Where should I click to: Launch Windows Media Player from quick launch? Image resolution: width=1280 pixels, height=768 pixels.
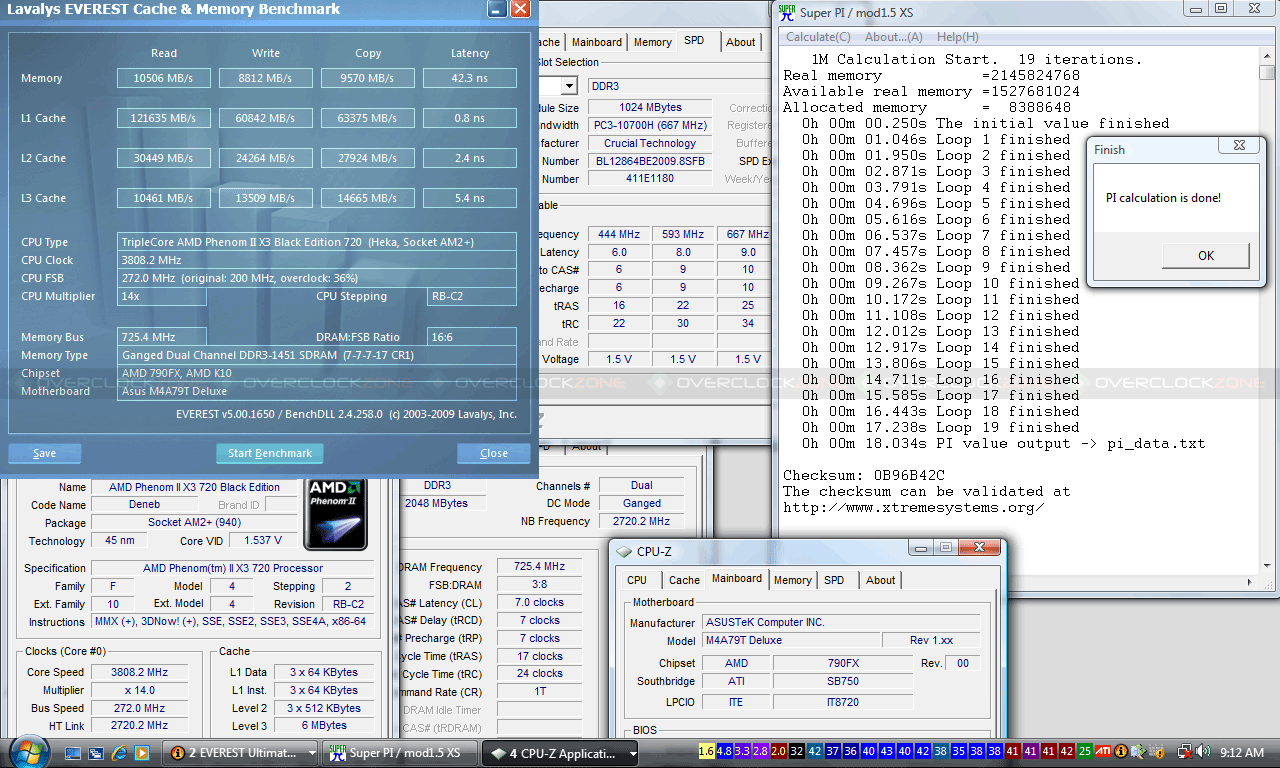click(x=142, y=752)
